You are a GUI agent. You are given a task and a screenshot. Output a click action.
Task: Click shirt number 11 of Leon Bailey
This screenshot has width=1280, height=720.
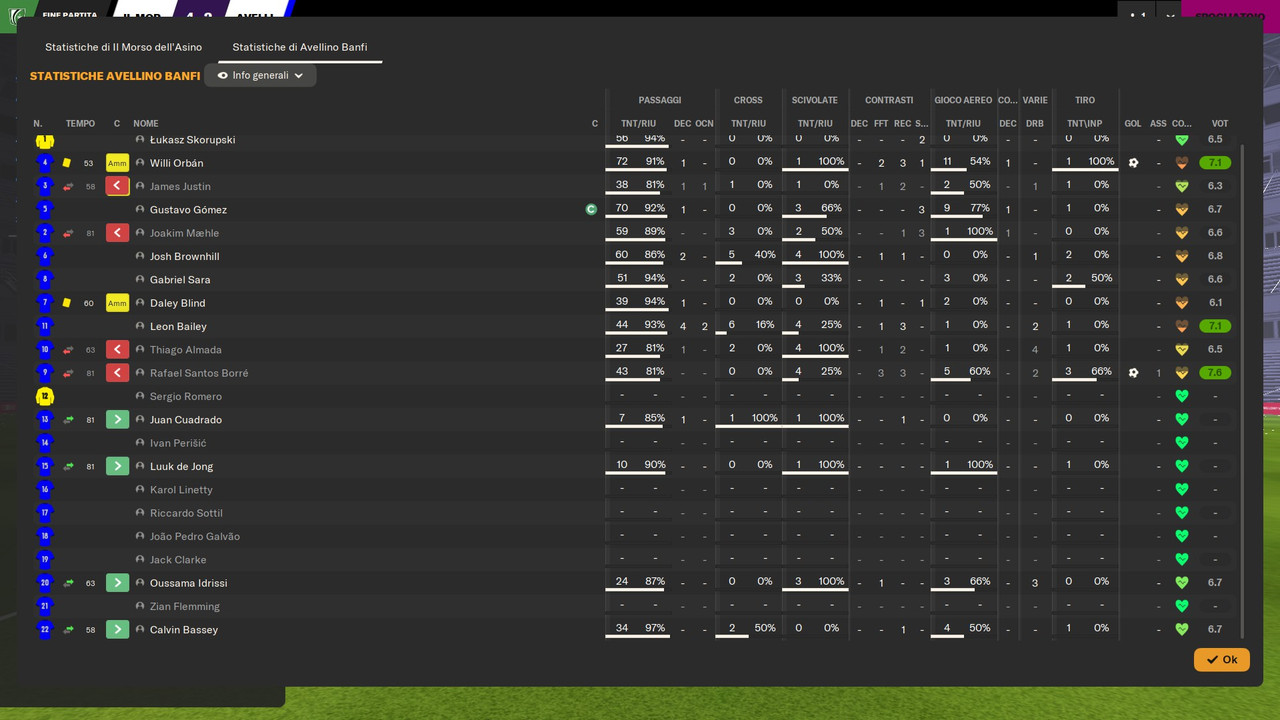[x=44, y=326]
